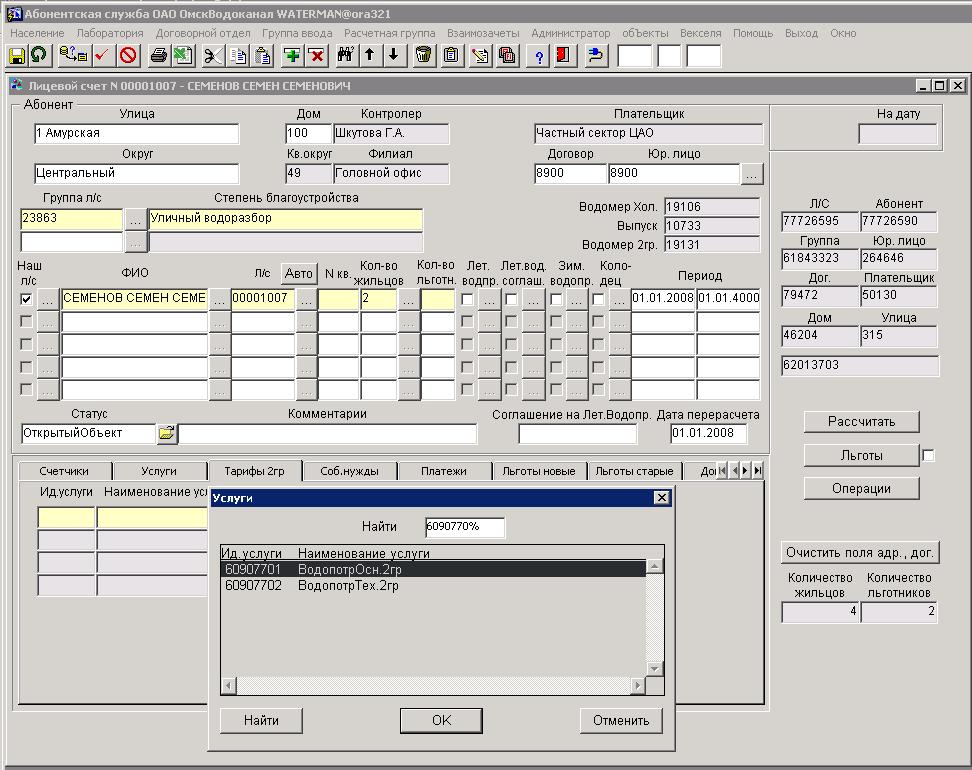Screen dimensions: 972x770
Task: Toggle the checkbox next to Льготы button
Action: [x=929, y=456]
